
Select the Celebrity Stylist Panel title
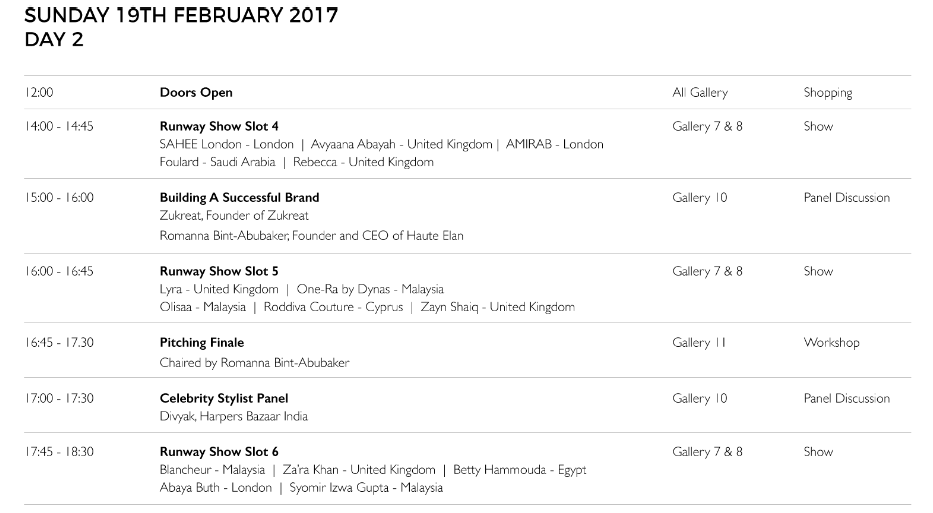tap(224, 399)
